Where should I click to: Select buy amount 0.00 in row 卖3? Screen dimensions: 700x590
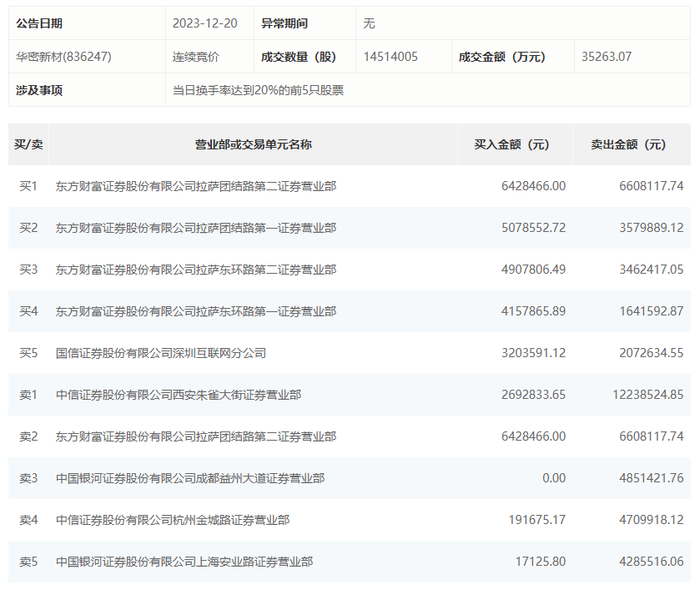[x=554, y=478]
